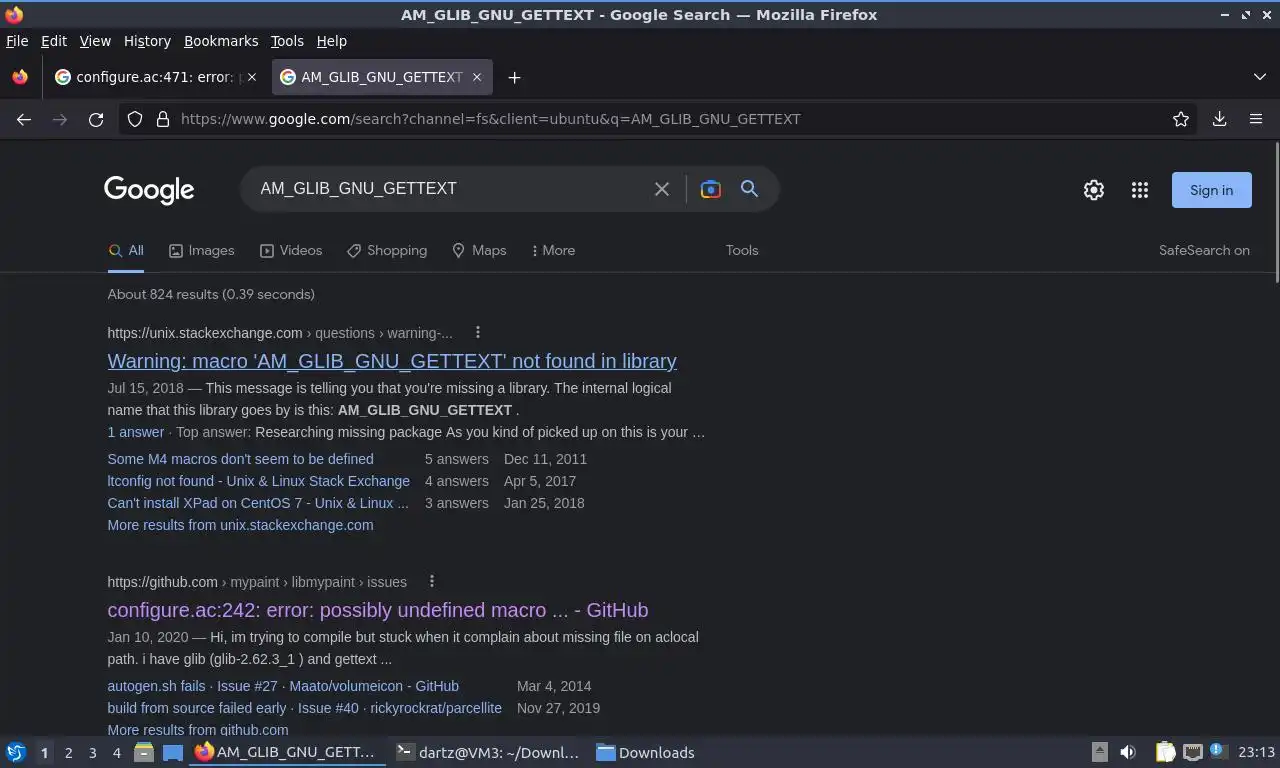Open Google quick settings gear

pos(1094,190)
